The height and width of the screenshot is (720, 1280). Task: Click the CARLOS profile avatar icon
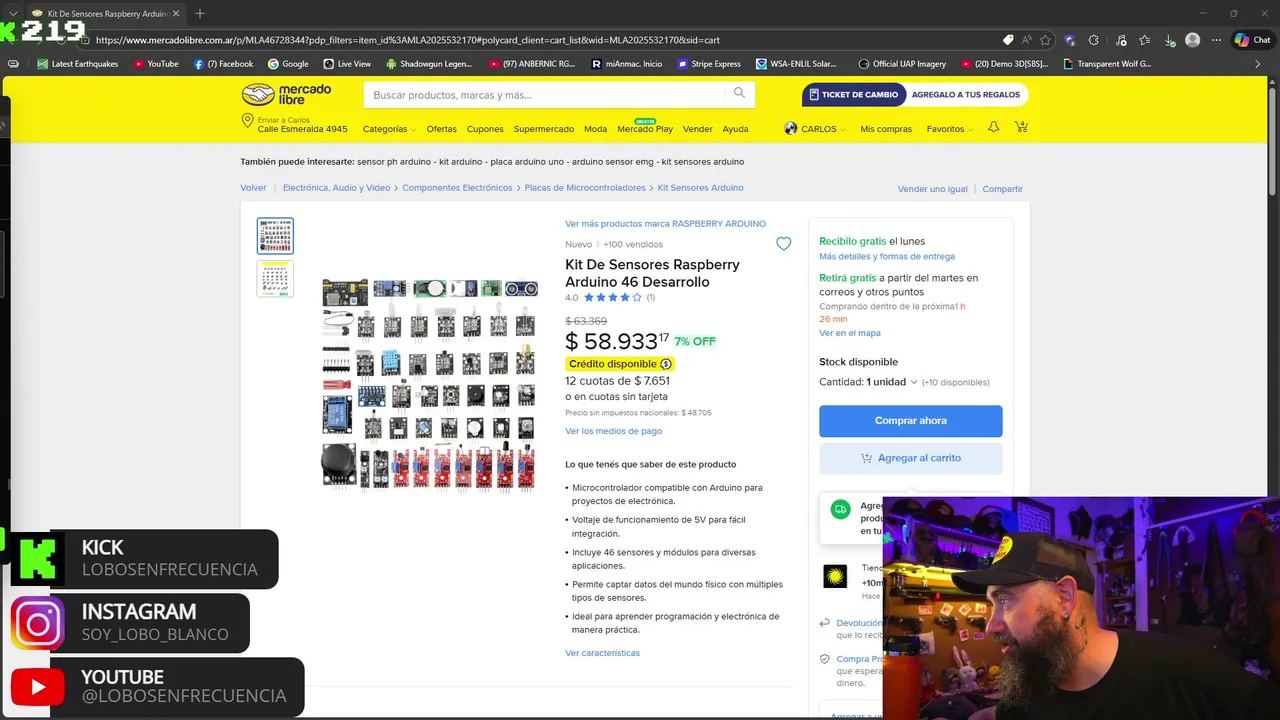pos(791,128)
